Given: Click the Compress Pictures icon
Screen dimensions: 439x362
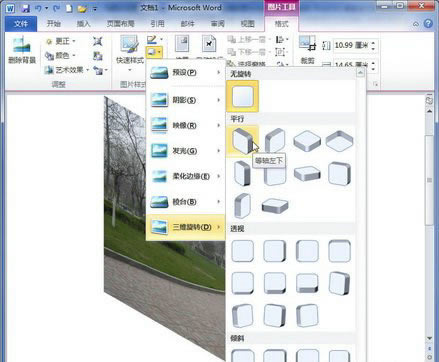Looking at the screenshot, I should [98, 41].
